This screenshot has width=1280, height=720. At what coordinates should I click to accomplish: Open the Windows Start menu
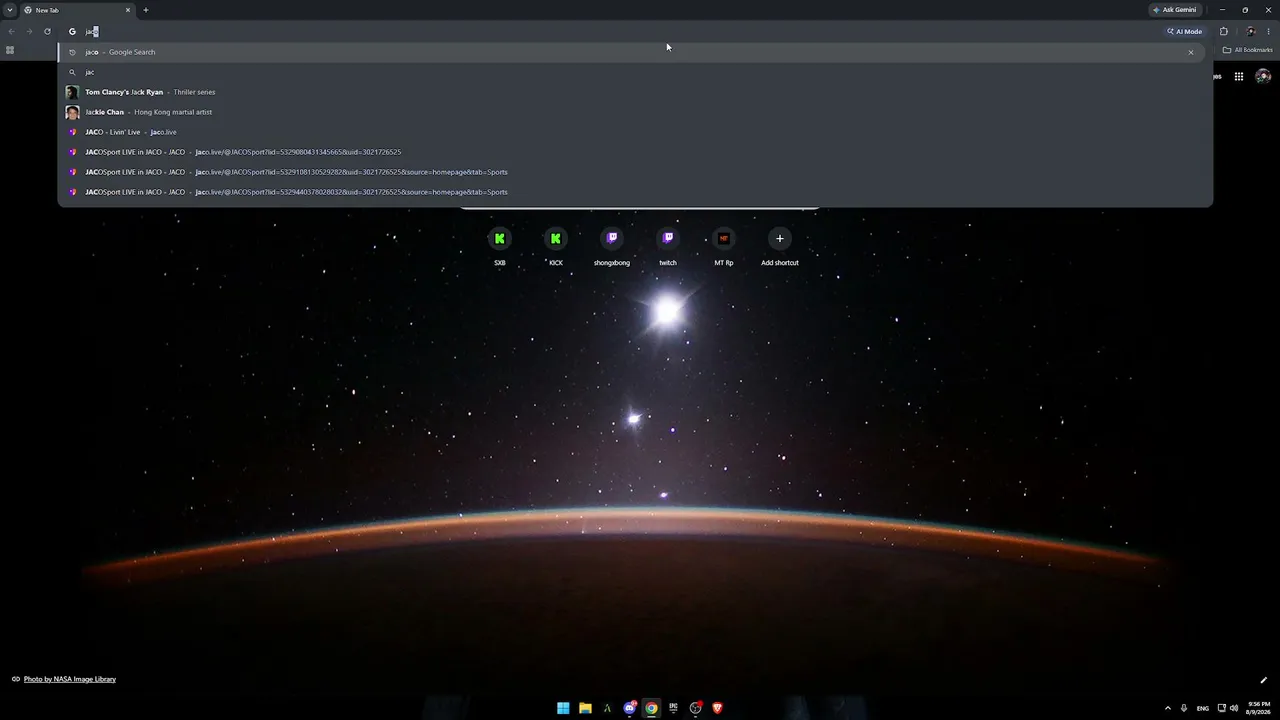563,708
